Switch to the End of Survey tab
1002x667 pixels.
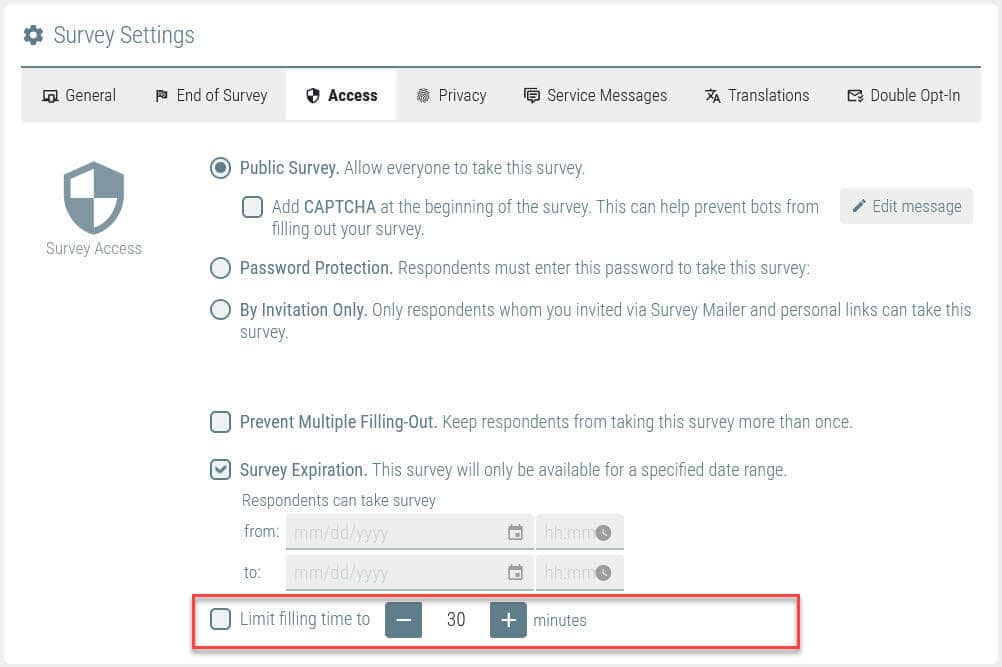point(212,96)
